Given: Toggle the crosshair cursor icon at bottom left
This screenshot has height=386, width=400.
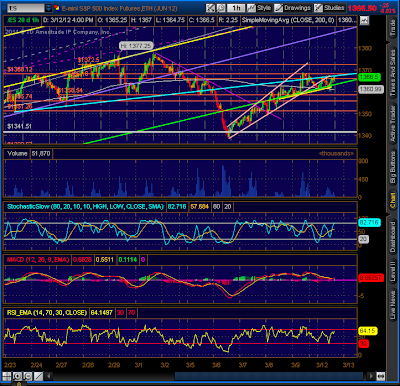Looking at the screenshot, I should tap(7, 376).
